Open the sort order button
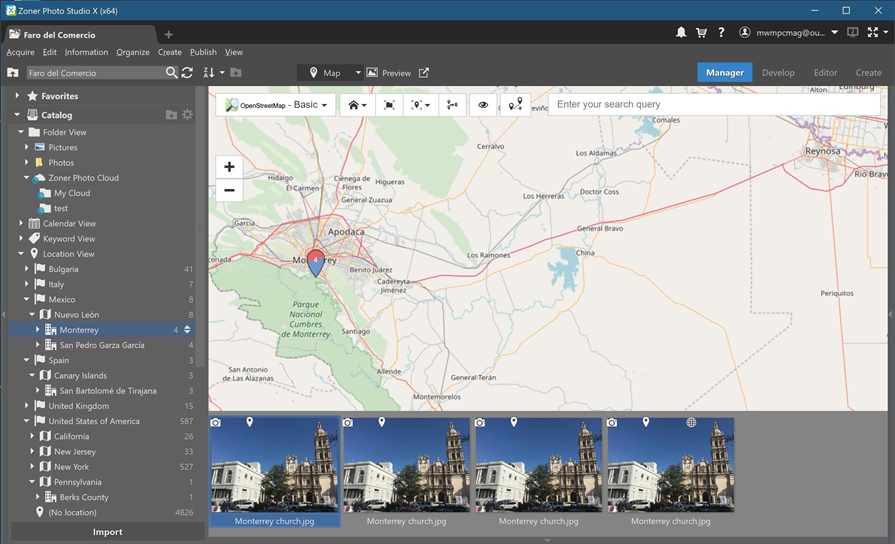Screen dimensions: 895x544 tap(209, 72)
